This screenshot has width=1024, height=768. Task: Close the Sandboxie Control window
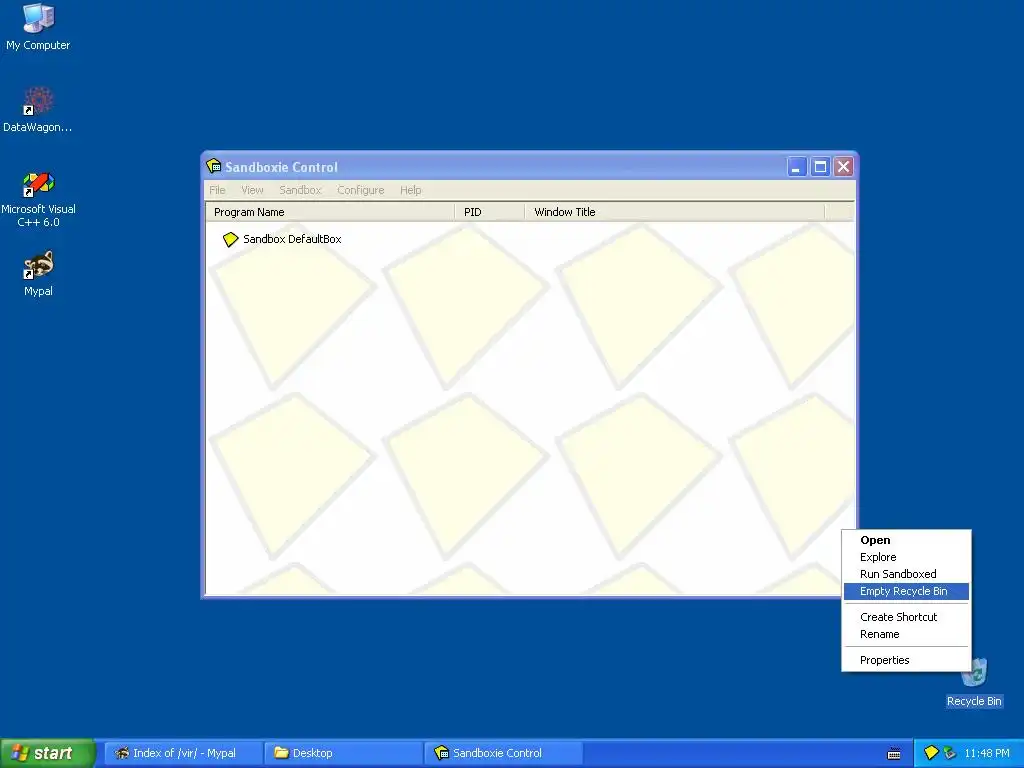coord(844,167)
